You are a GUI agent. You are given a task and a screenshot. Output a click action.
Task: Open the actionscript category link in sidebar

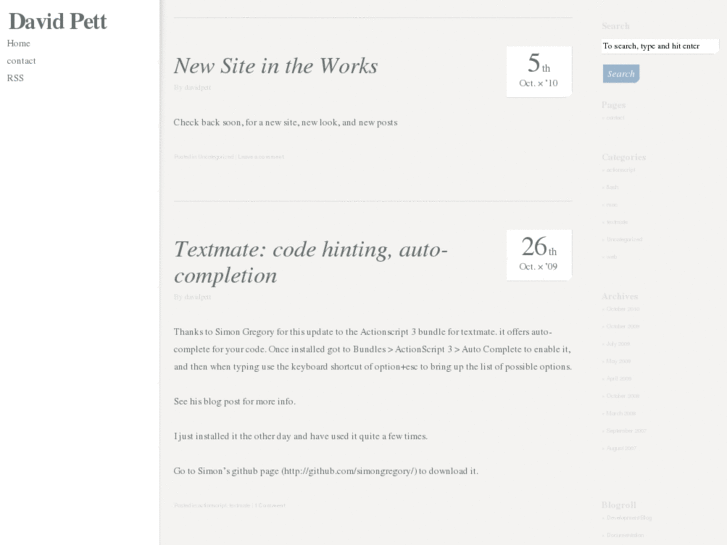(620, 170)
